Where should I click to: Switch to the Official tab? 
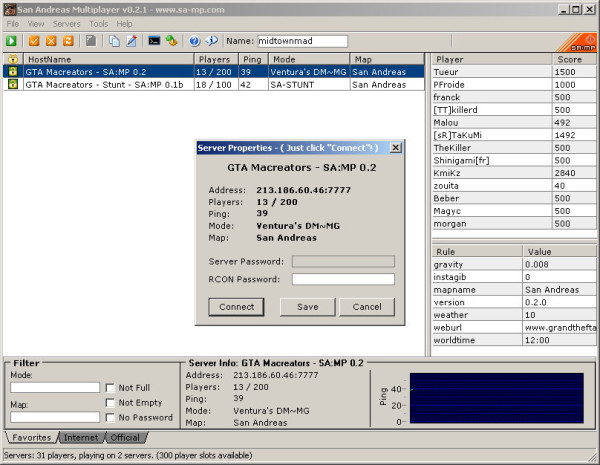(x=125, y=437)
